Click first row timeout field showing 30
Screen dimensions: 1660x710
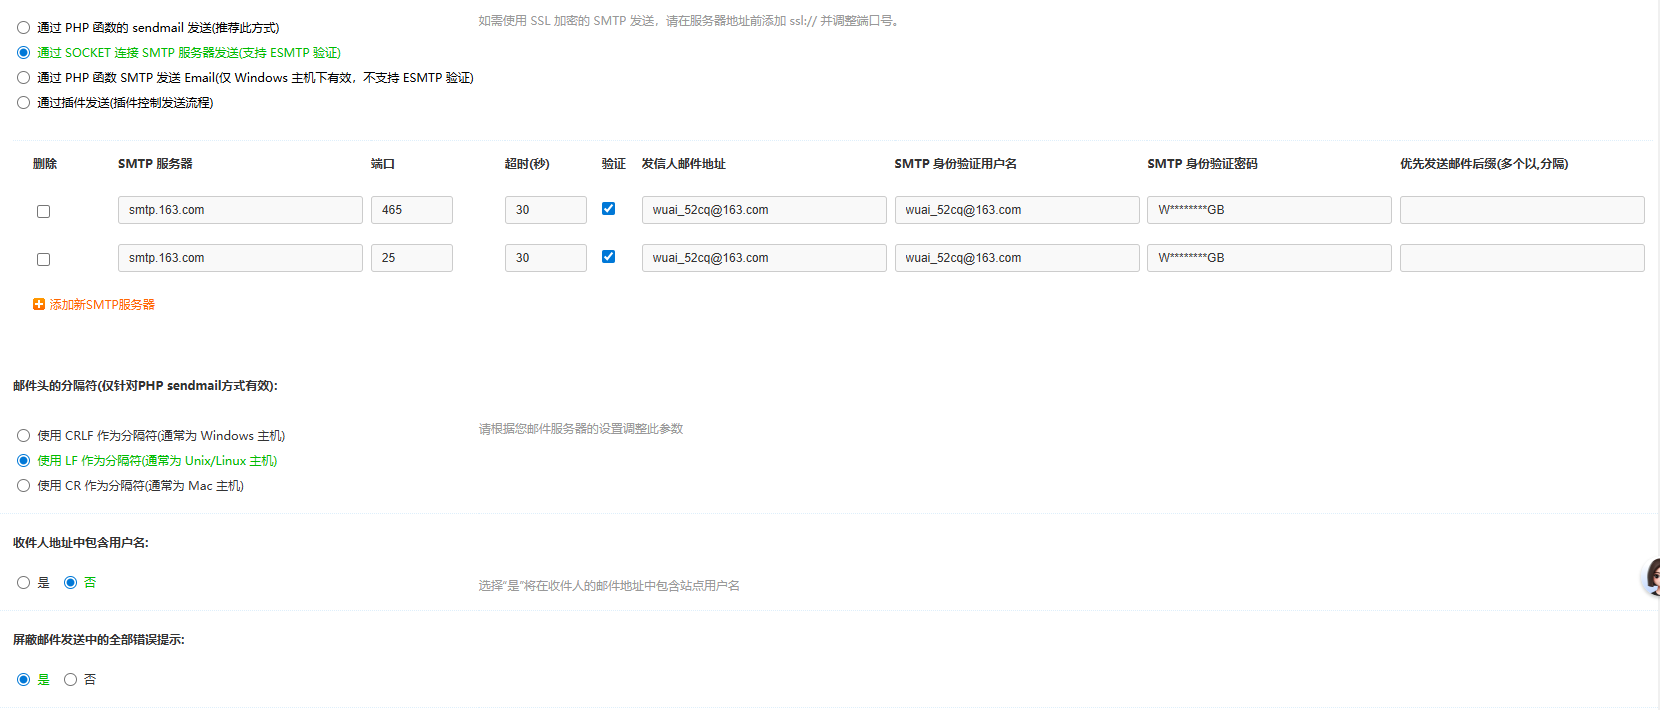[x=545, y=210]
